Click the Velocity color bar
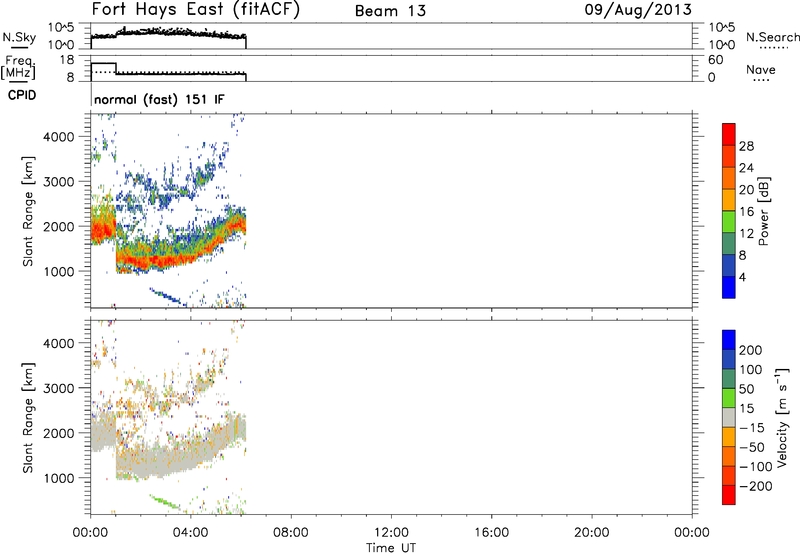The height and width of the screenshot is (554, 800). click(729, 417)
